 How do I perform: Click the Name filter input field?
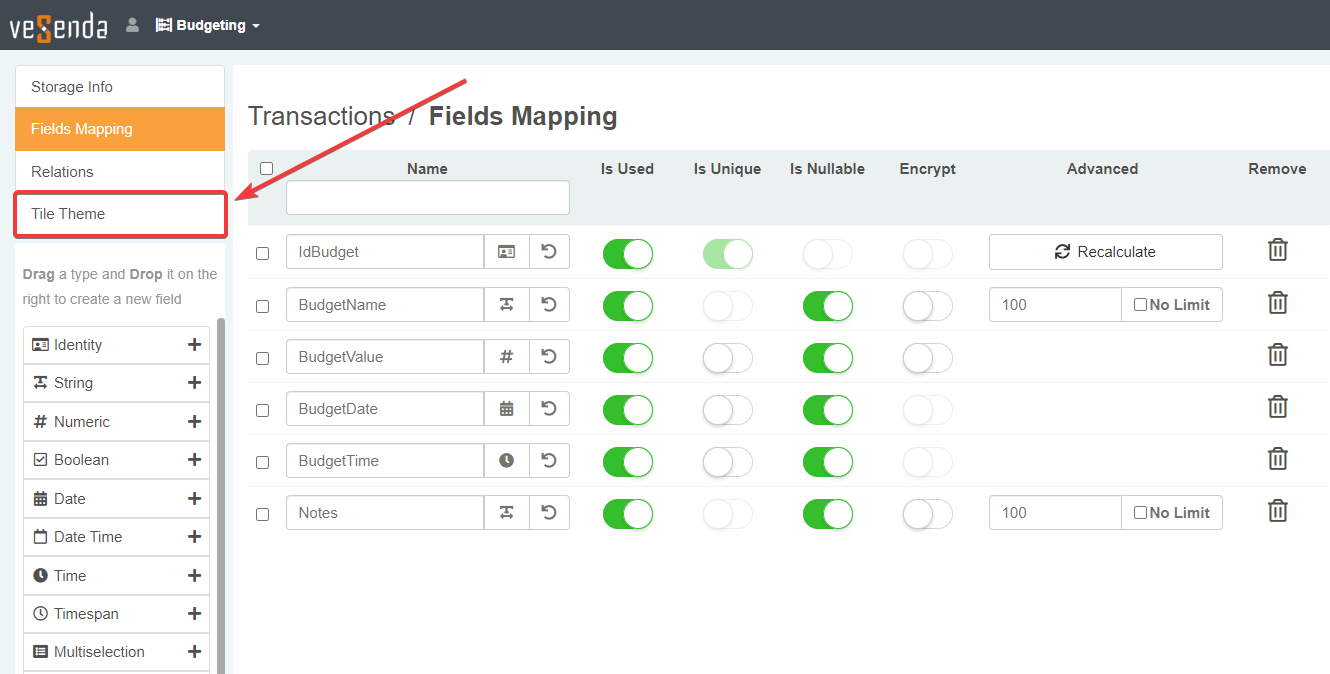coord(427,198)
